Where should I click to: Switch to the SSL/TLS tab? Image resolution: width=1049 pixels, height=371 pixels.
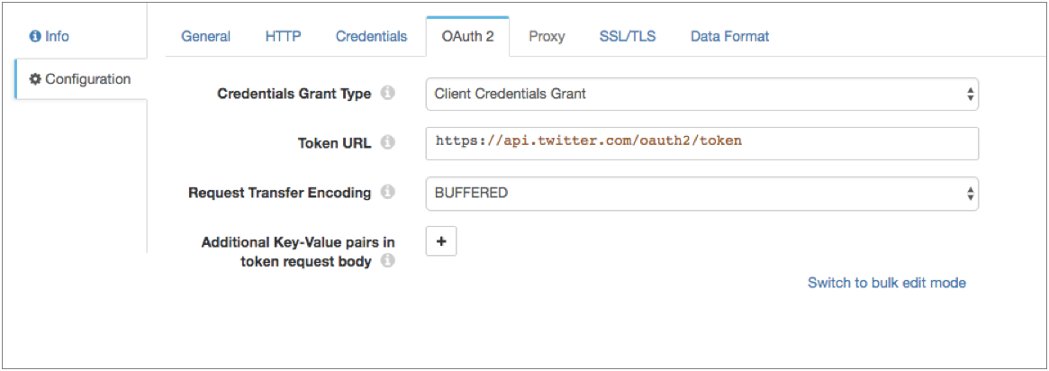point(628,36)
